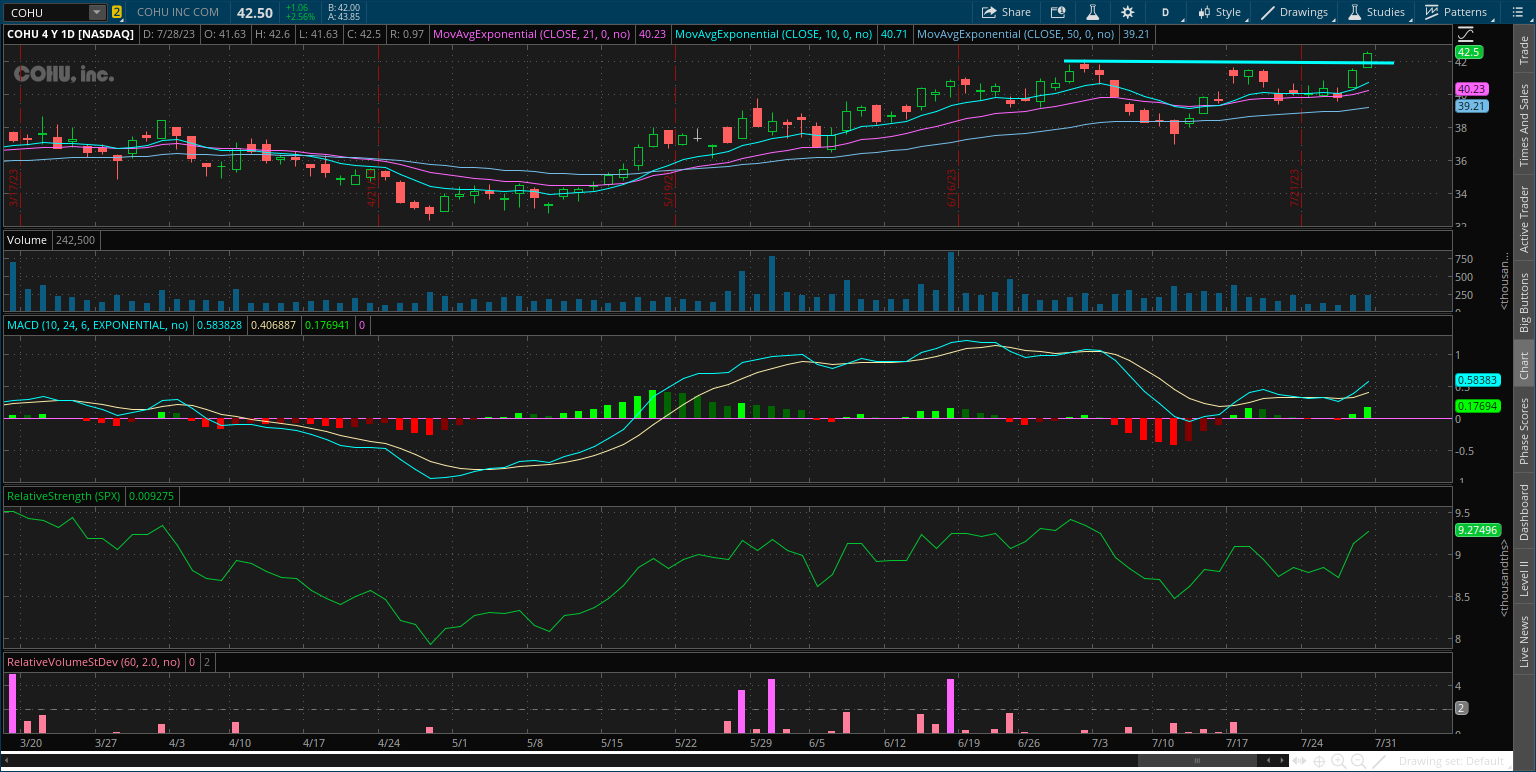Select the drawing line tool icon at bottom

[x=1378, y=761]
